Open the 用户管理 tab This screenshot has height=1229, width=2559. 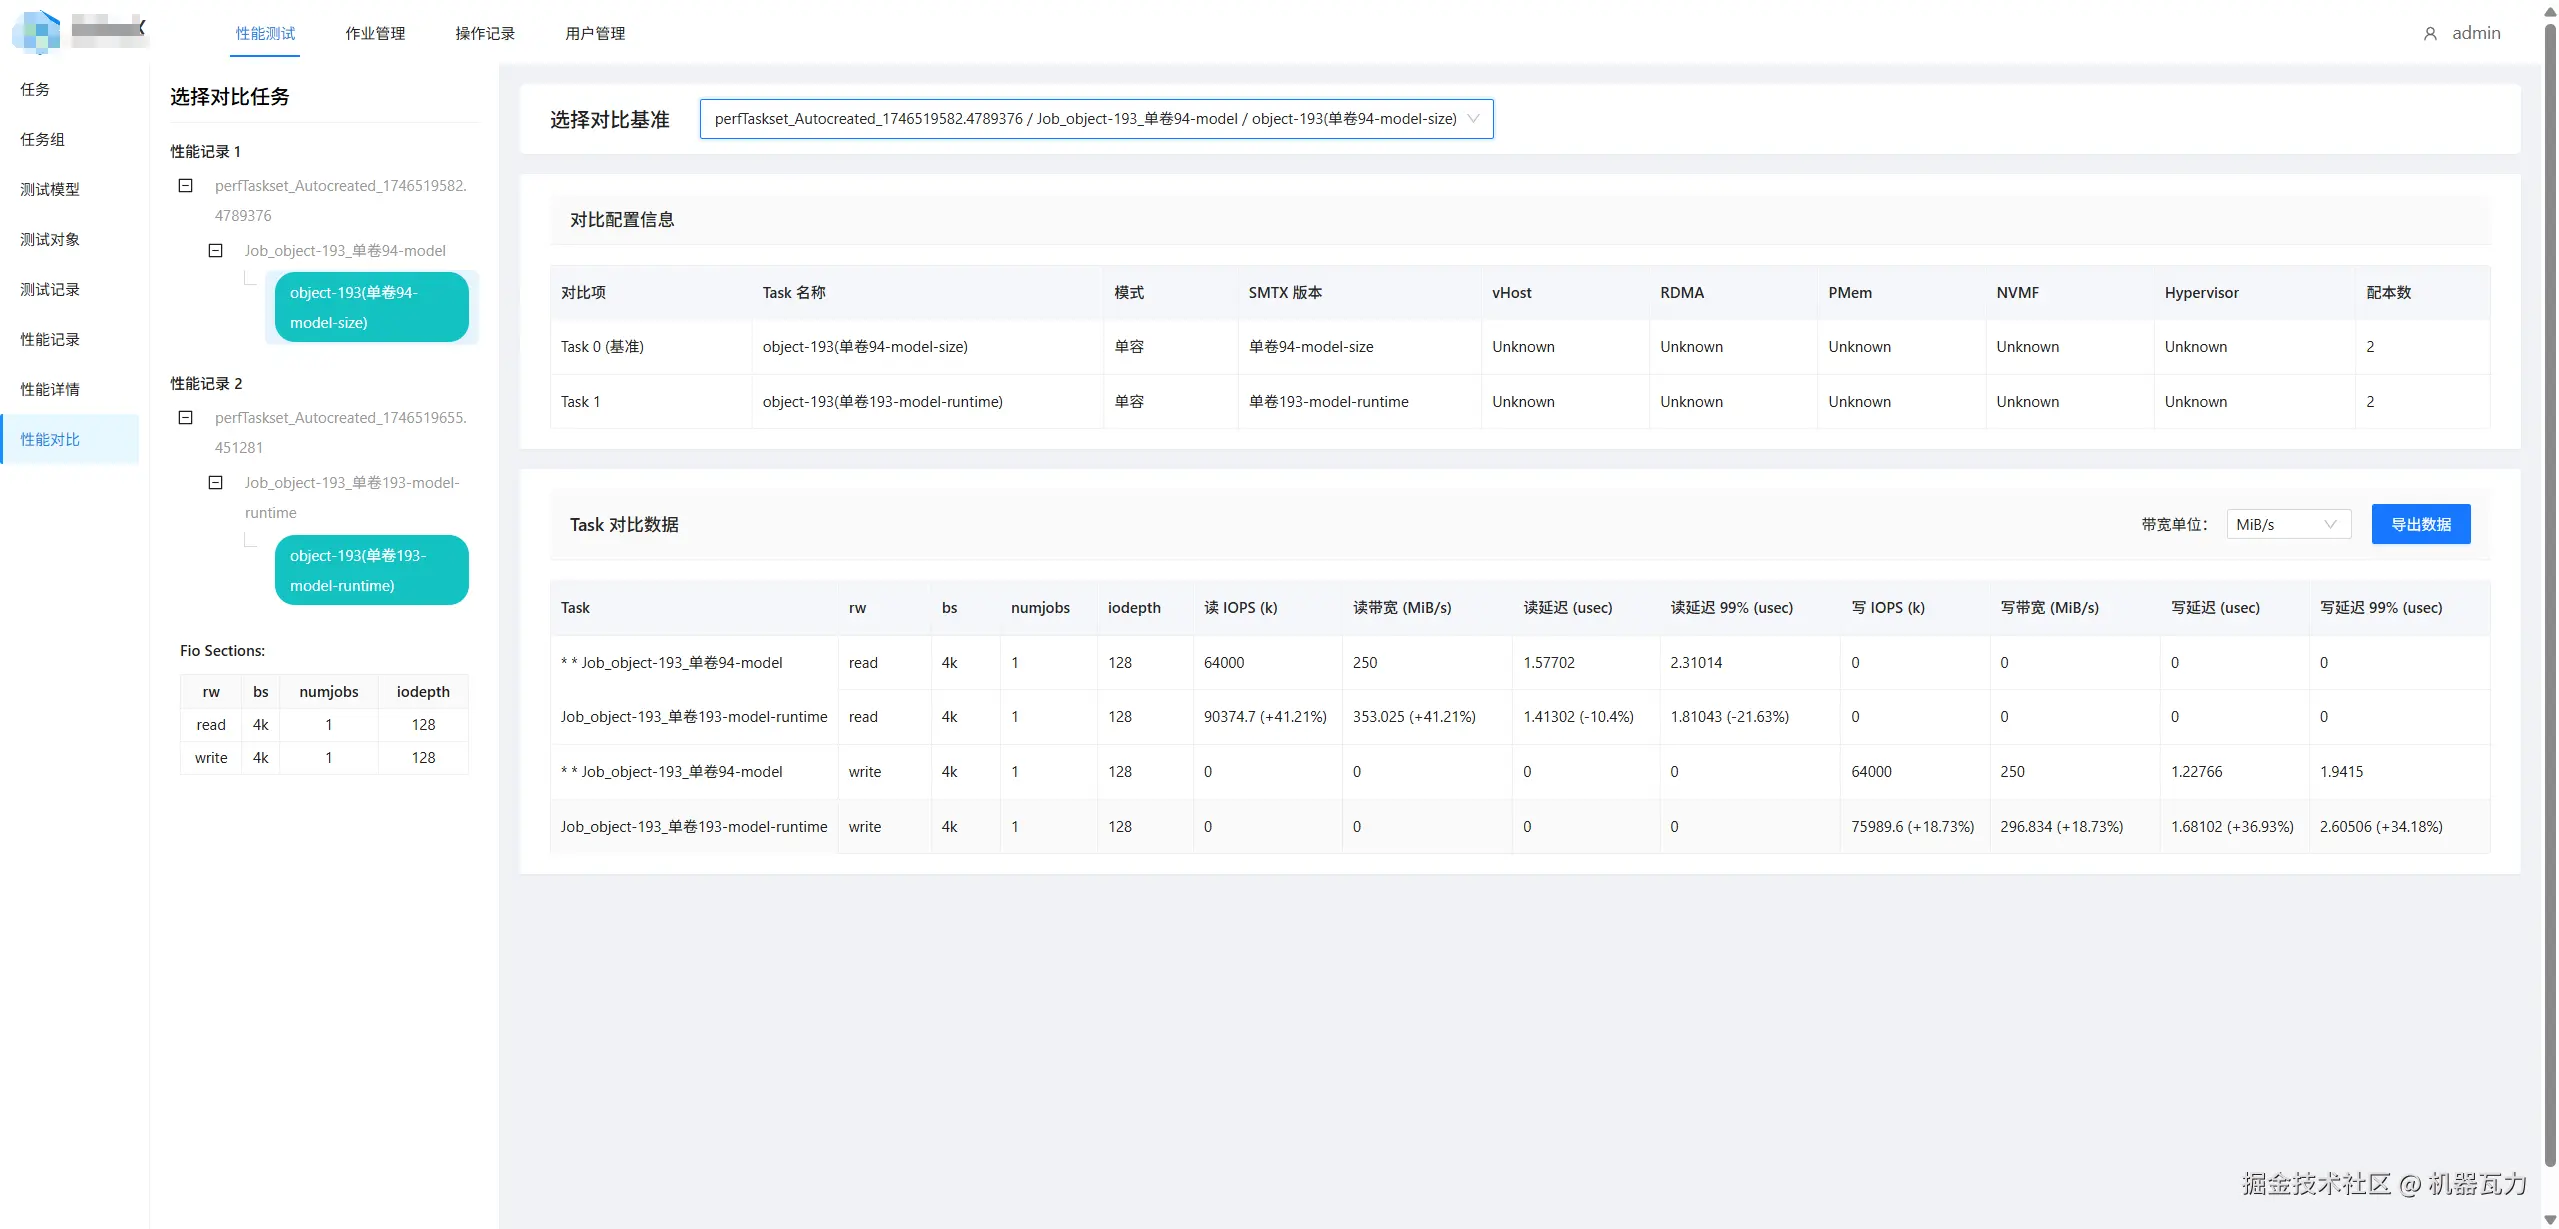595,34
